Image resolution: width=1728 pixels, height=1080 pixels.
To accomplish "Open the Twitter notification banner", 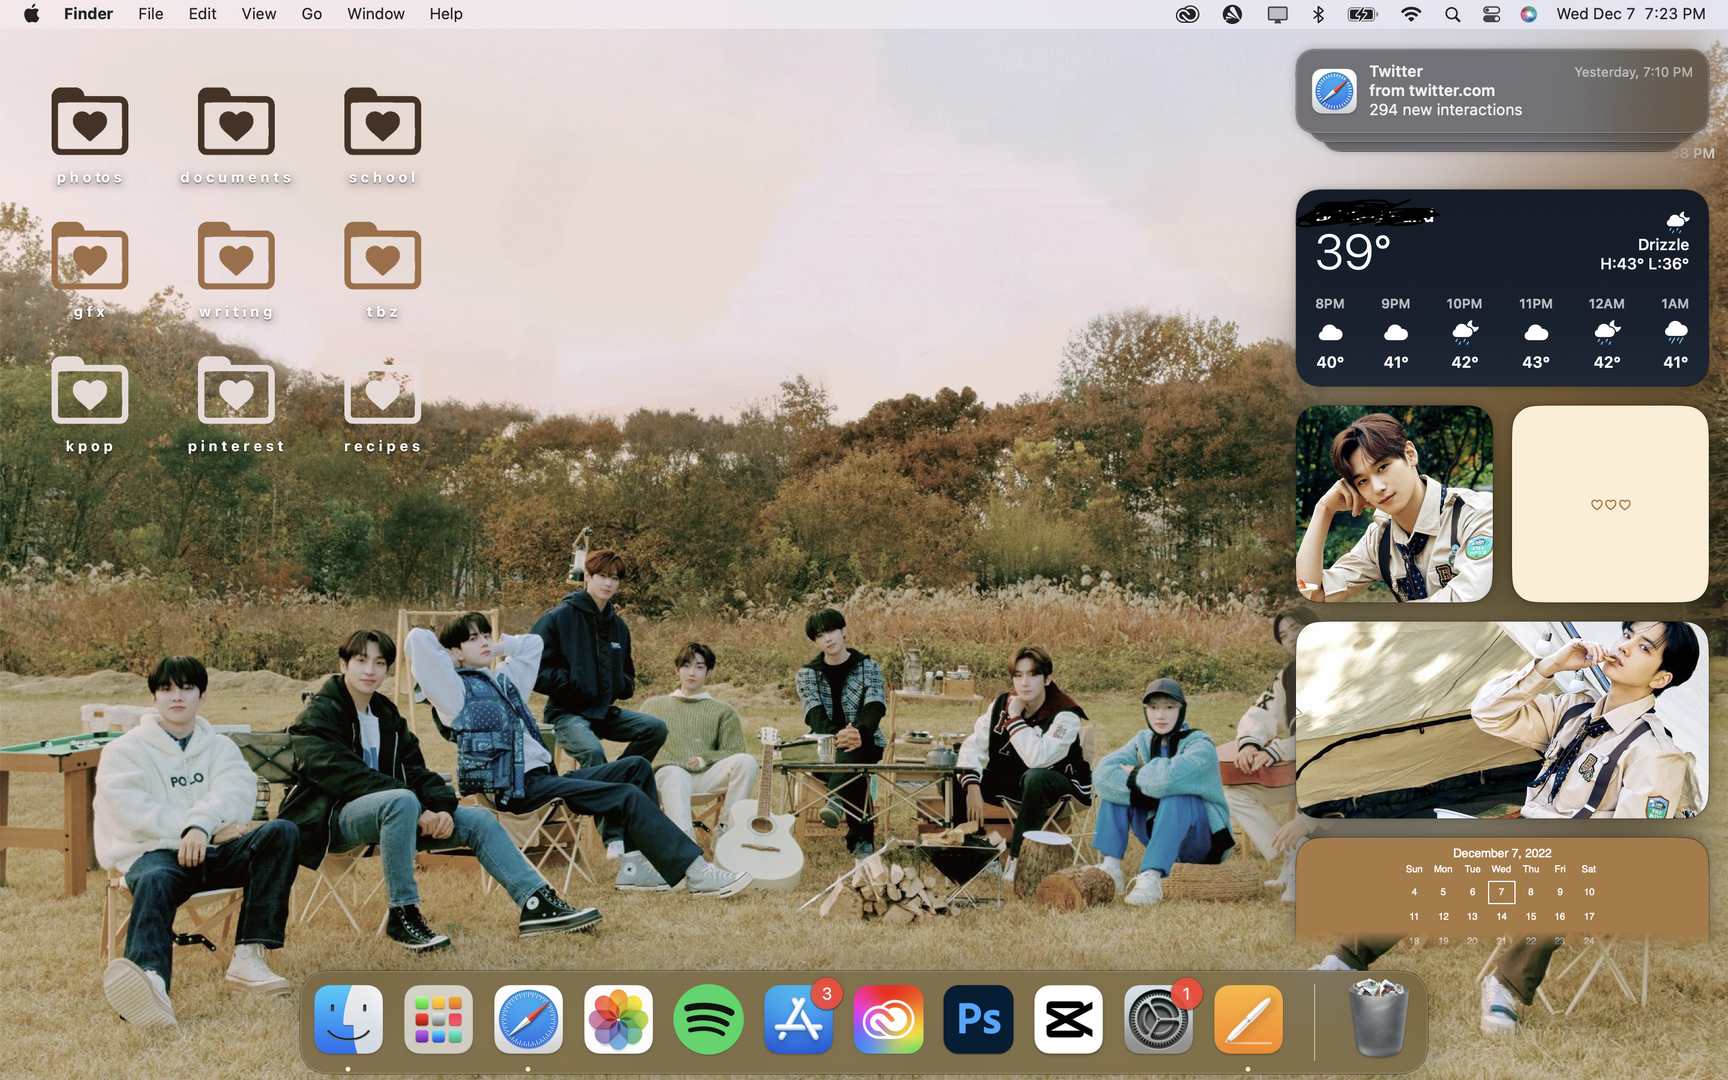I will coord(1502,91).
